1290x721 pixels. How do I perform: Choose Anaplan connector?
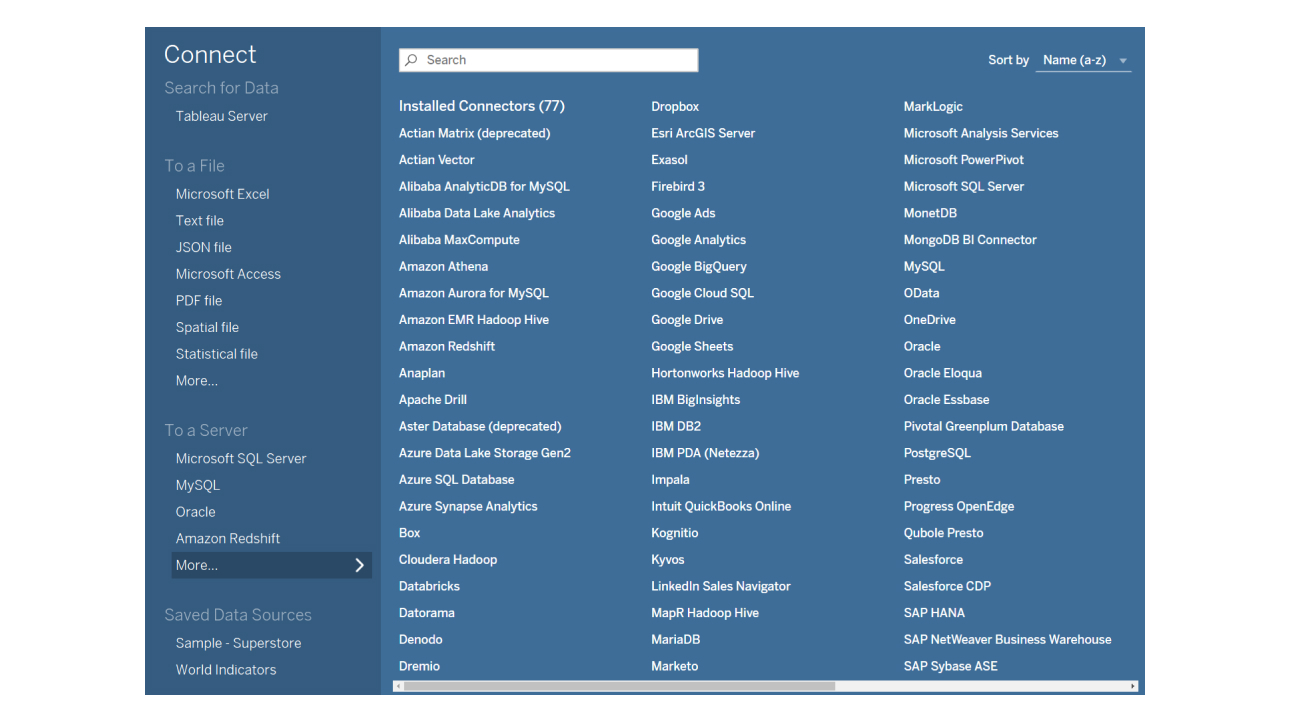pyautogui.click(x=422, y=373)
